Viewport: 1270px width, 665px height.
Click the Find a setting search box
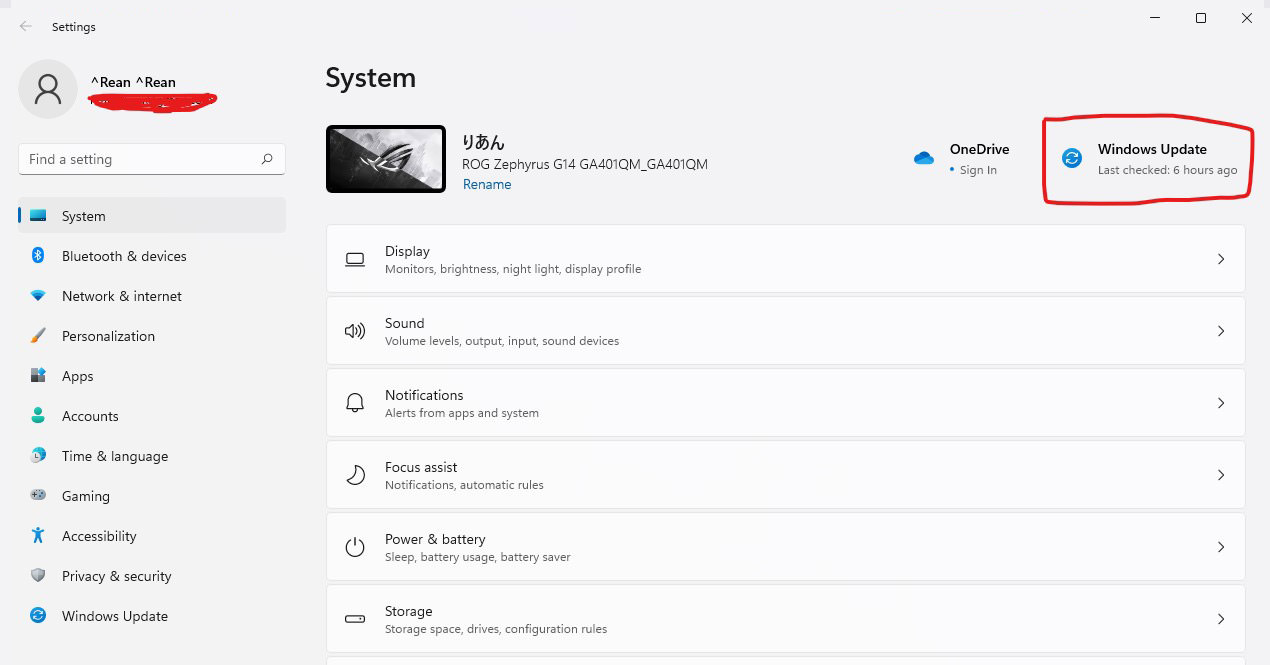152,159
